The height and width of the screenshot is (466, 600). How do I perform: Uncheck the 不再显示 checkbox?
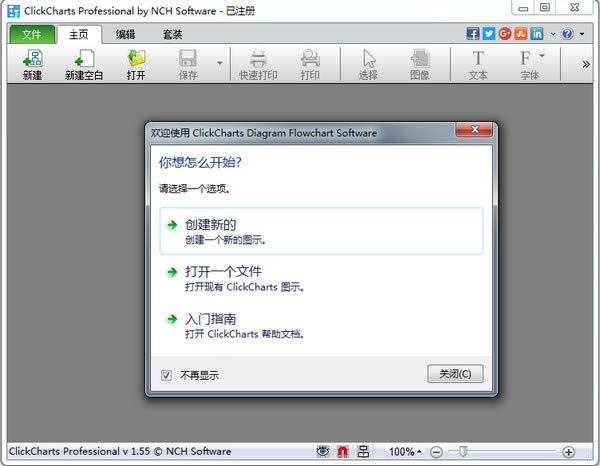166,375
